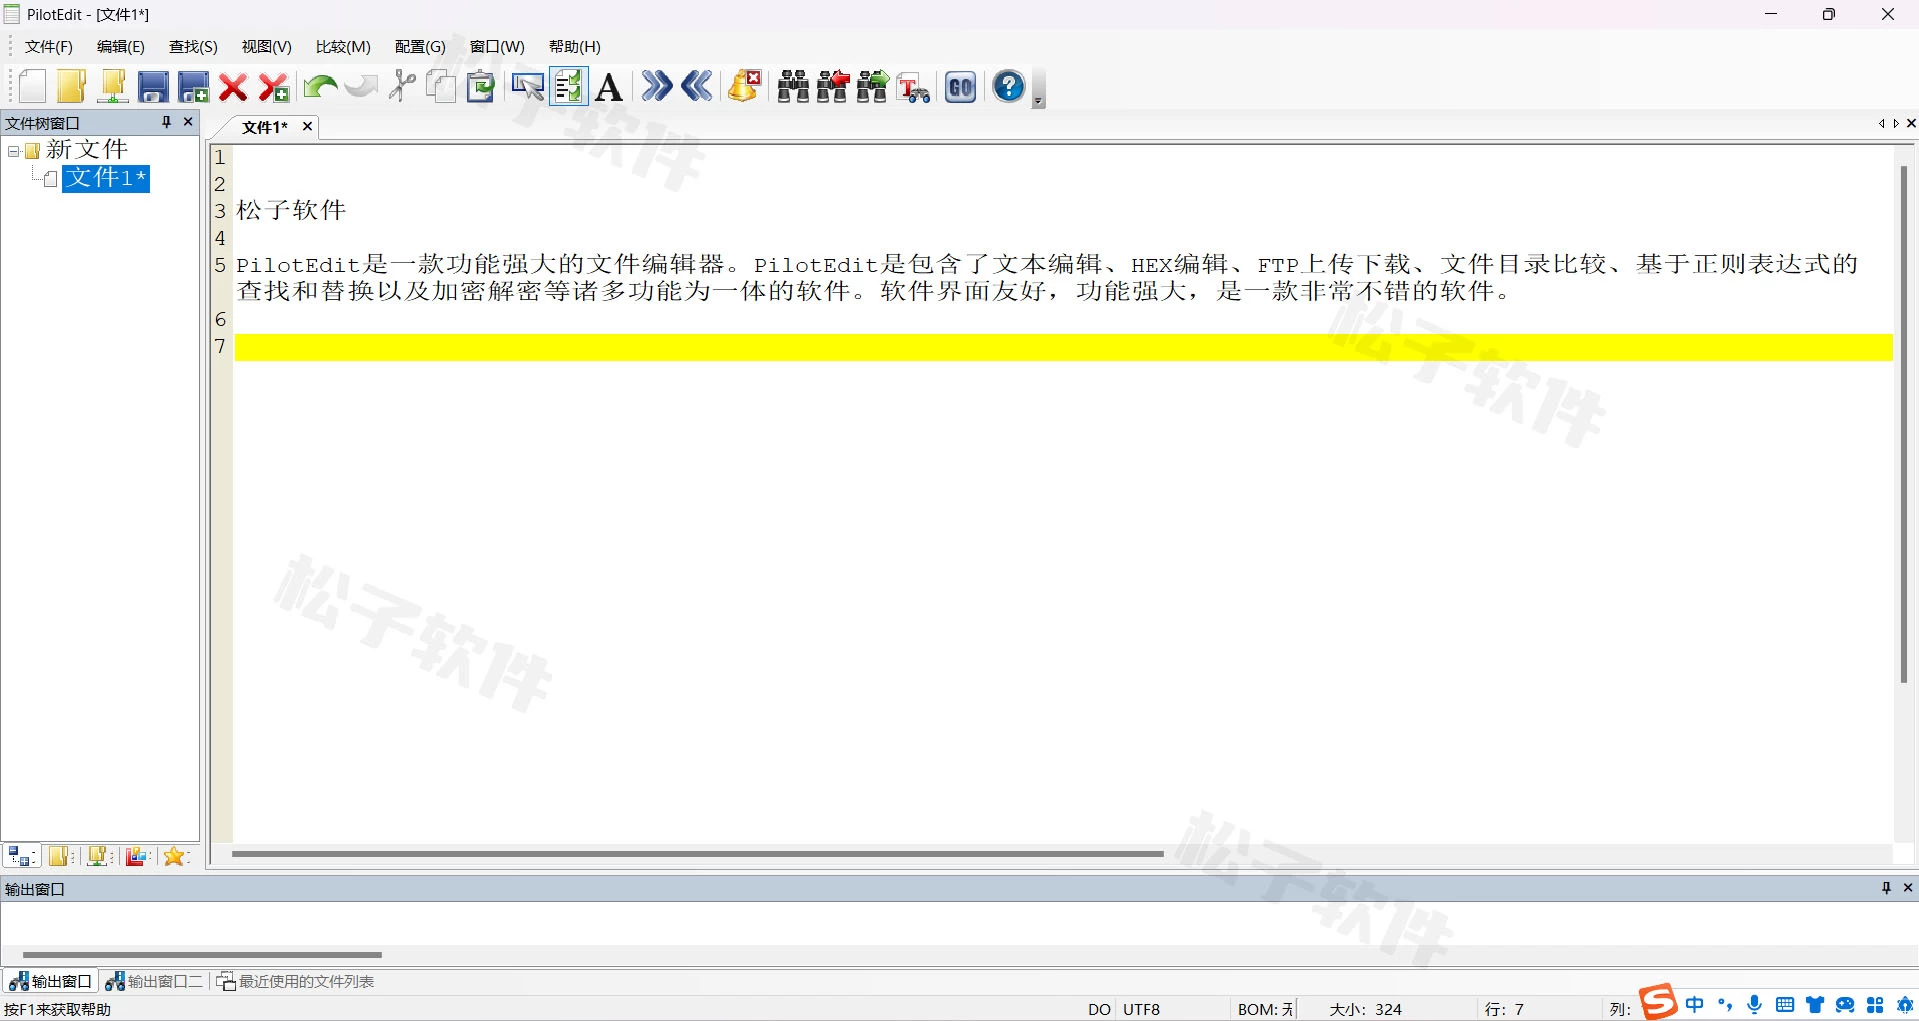
Task: Click the bell with red X icon
Action: point(745,87)
